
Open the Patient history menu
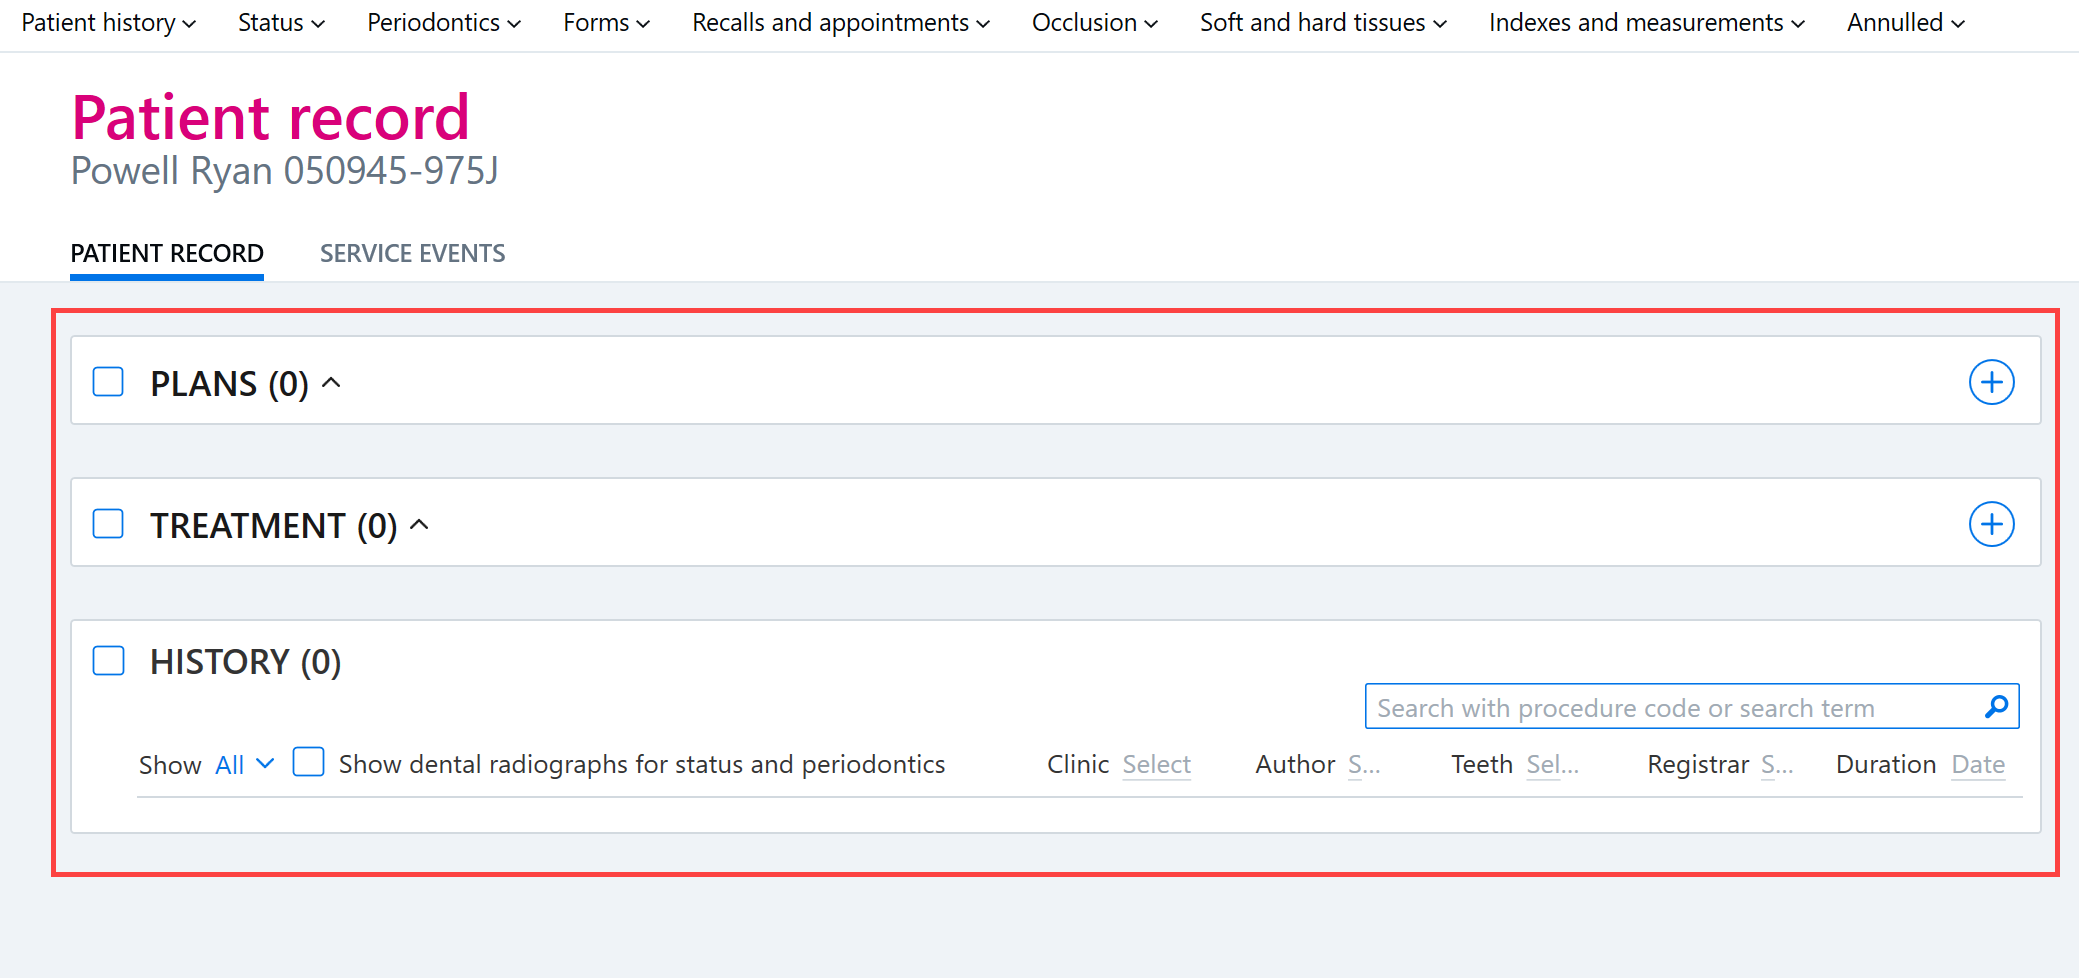pos(108,23)
